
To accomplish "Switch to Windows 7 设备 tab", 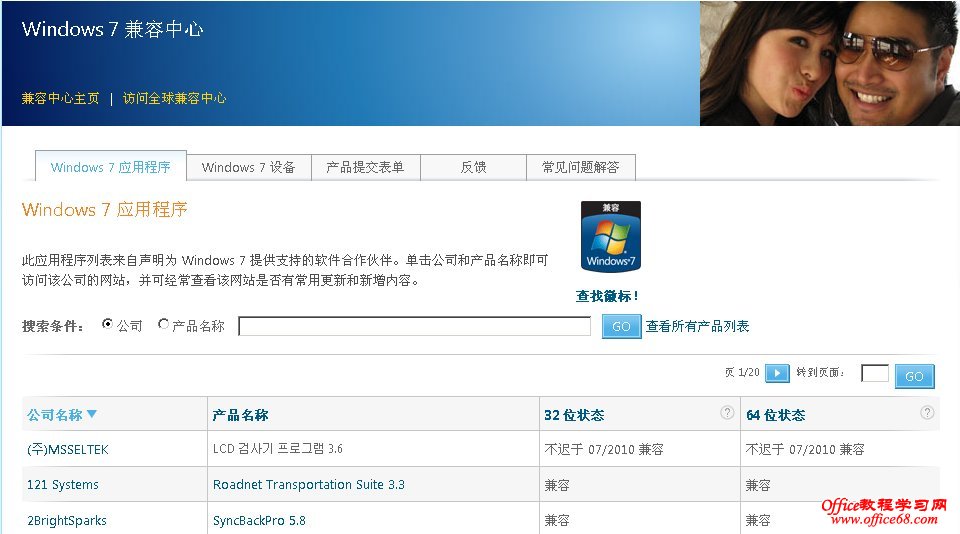I will [249, 167].
